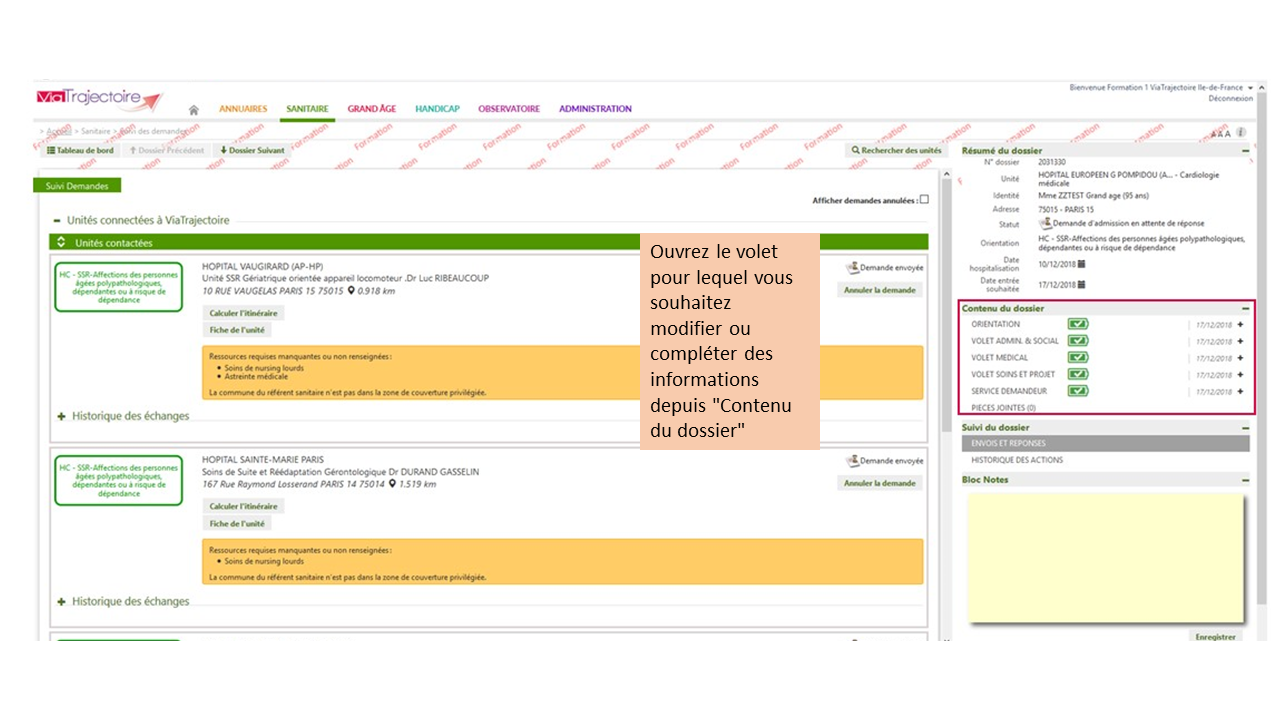Click Annuler la demande for Hopital Sainte-Marie
This screenshot has height=720, width=1280.
coord(879,483)
